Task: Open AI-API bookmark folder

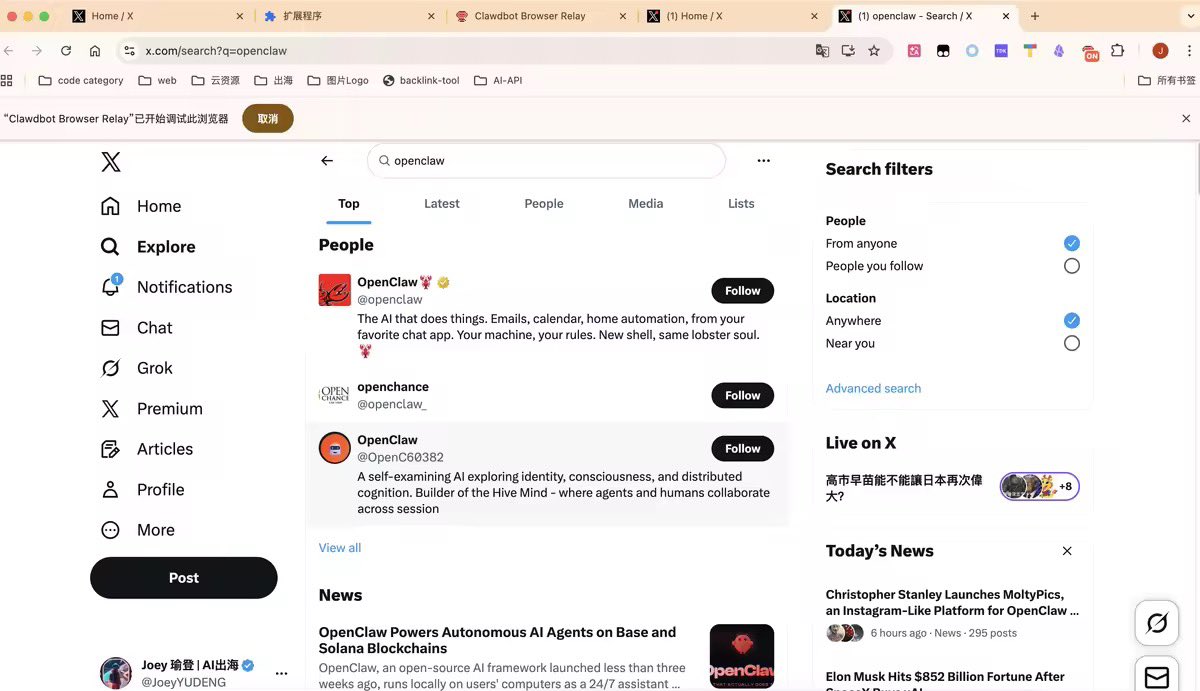Action: 498,80
